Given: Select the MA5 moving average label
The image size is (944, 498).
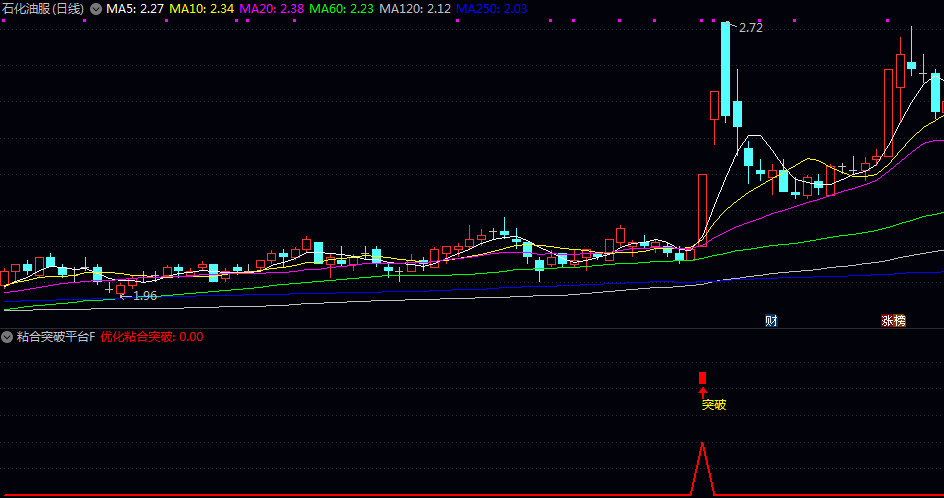Looking at the screenshot, I should 135,9.
